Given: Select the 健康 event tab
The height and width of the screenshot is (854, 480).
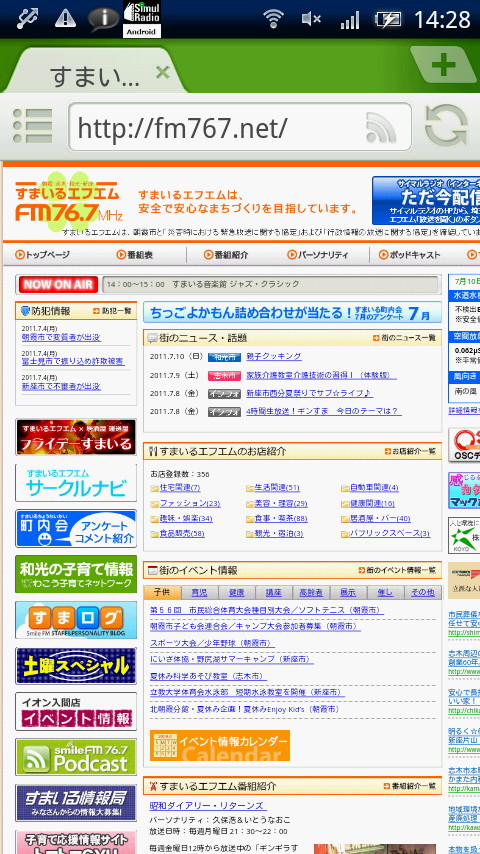Looking at the screenshot, I should (236, 592).
